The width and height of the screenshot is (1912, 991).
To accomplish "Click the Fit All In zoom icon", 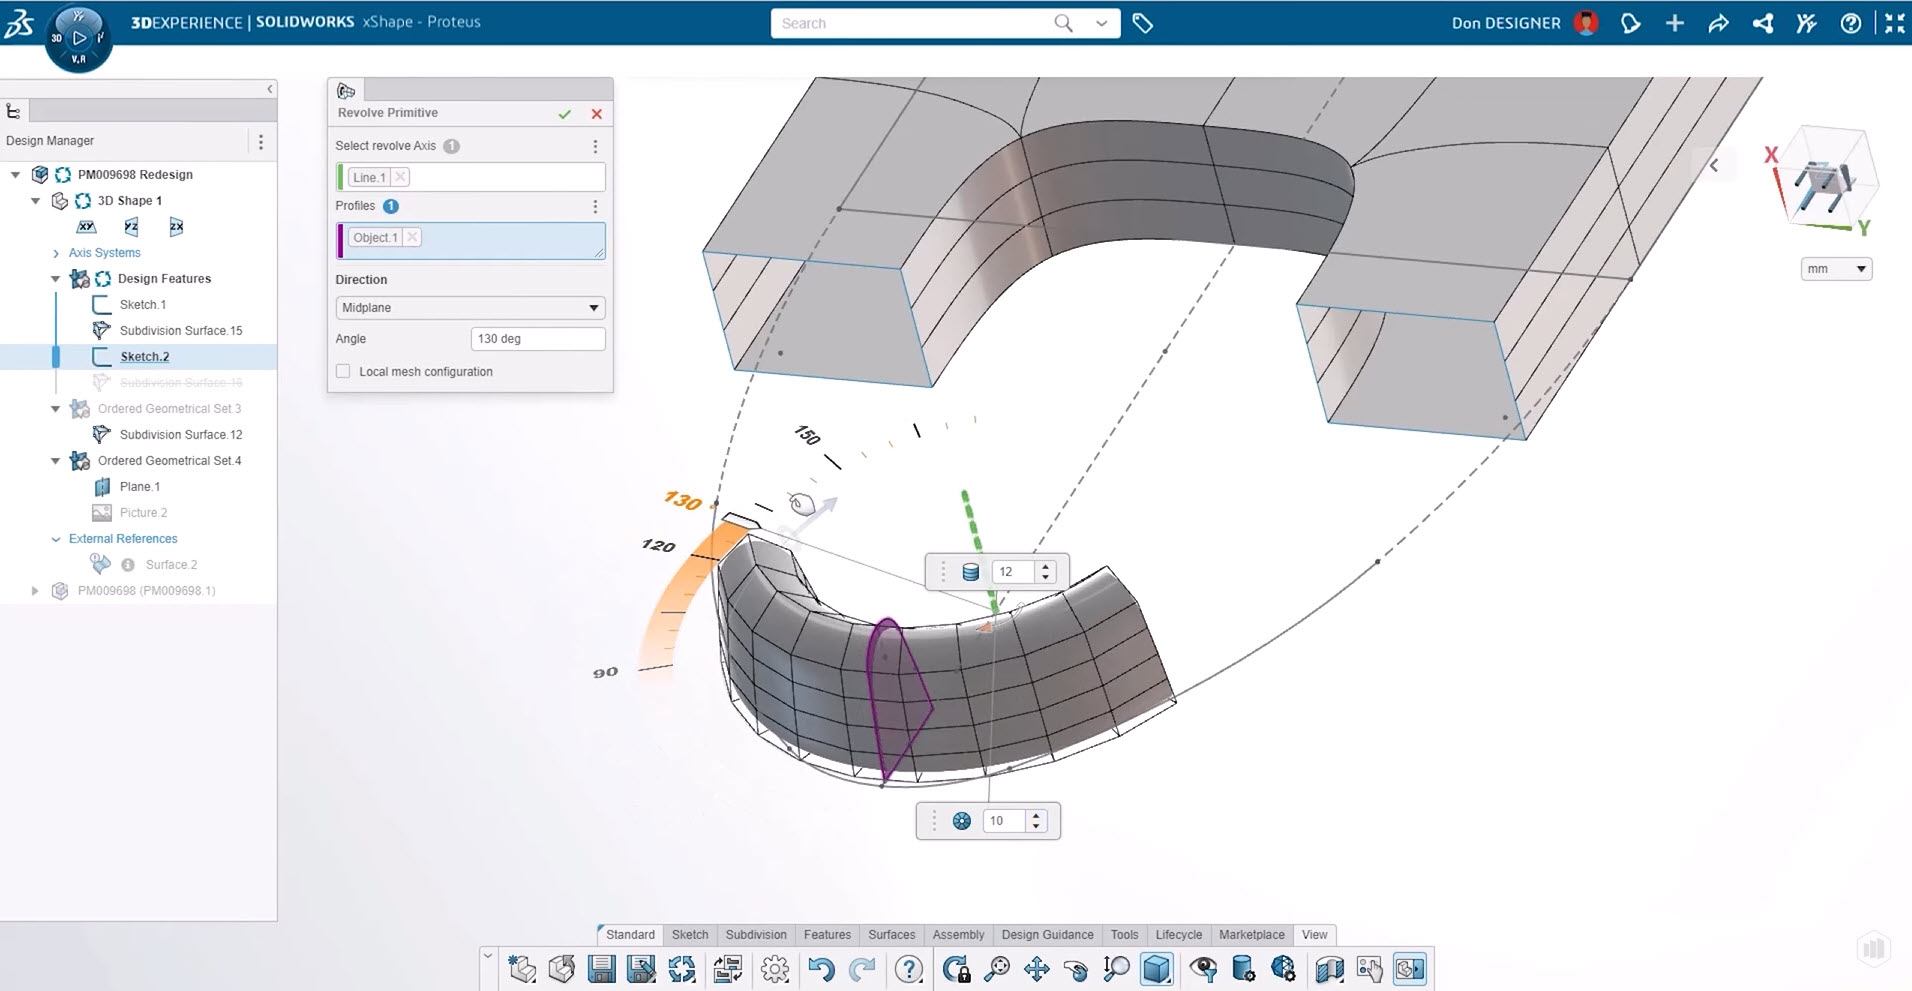I will tap(996, 969).
